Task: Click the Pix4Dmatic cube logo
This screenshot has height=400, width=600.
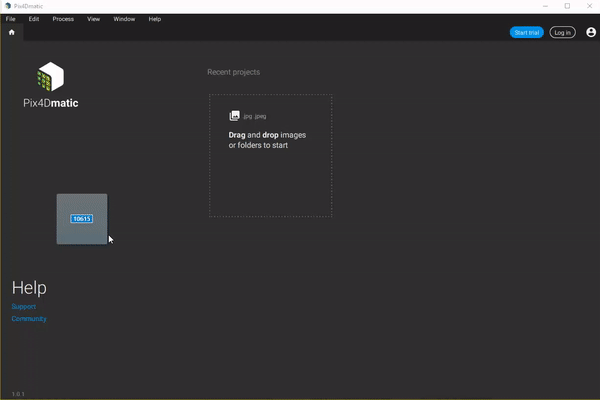Action: 51,78
